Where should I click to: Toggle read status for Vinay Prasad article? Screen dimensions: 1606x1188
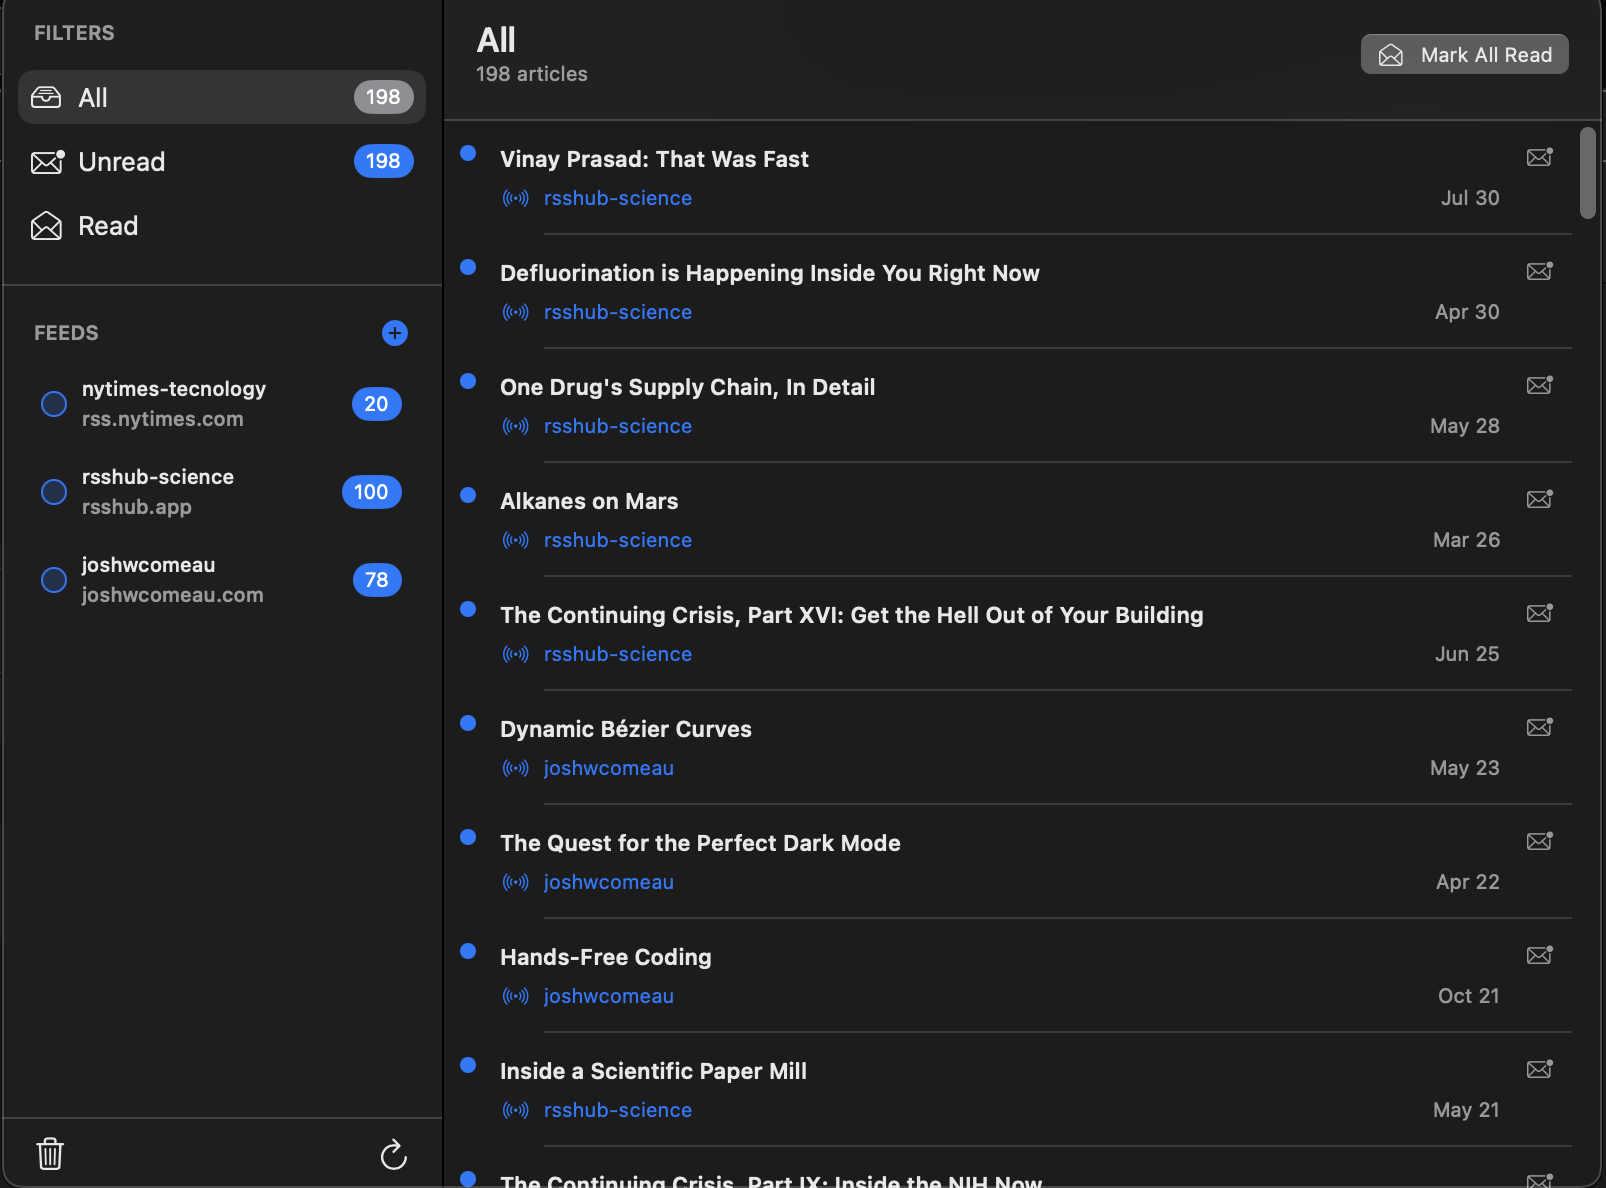1539,158
